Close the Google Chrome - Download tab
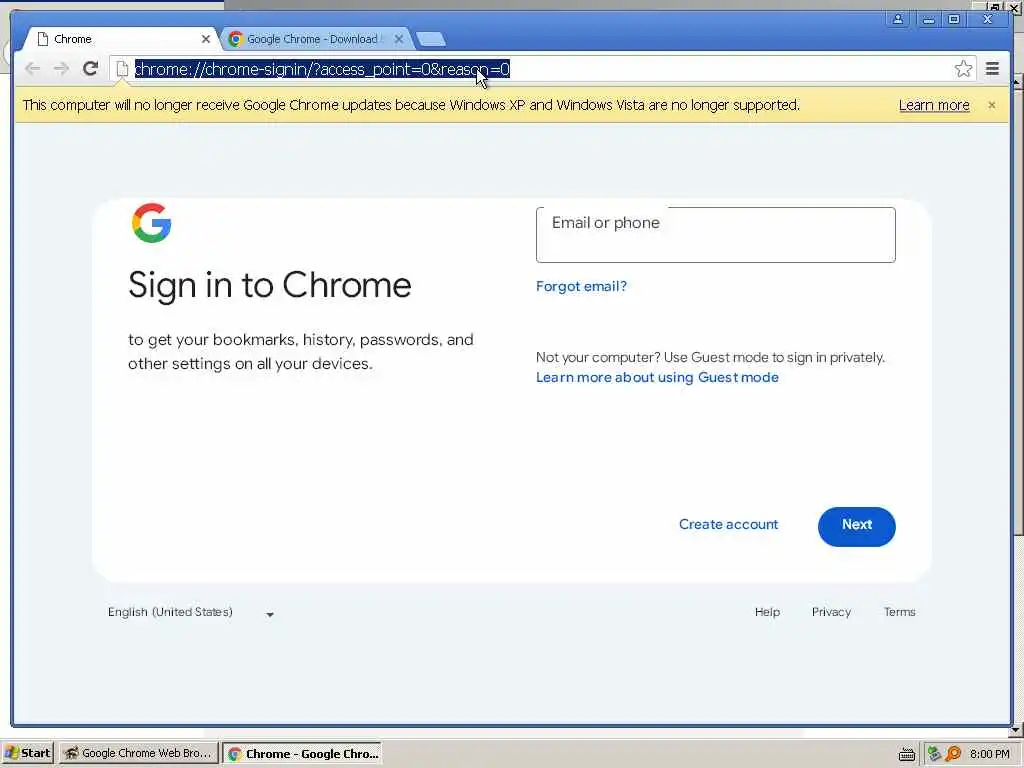 399,39
